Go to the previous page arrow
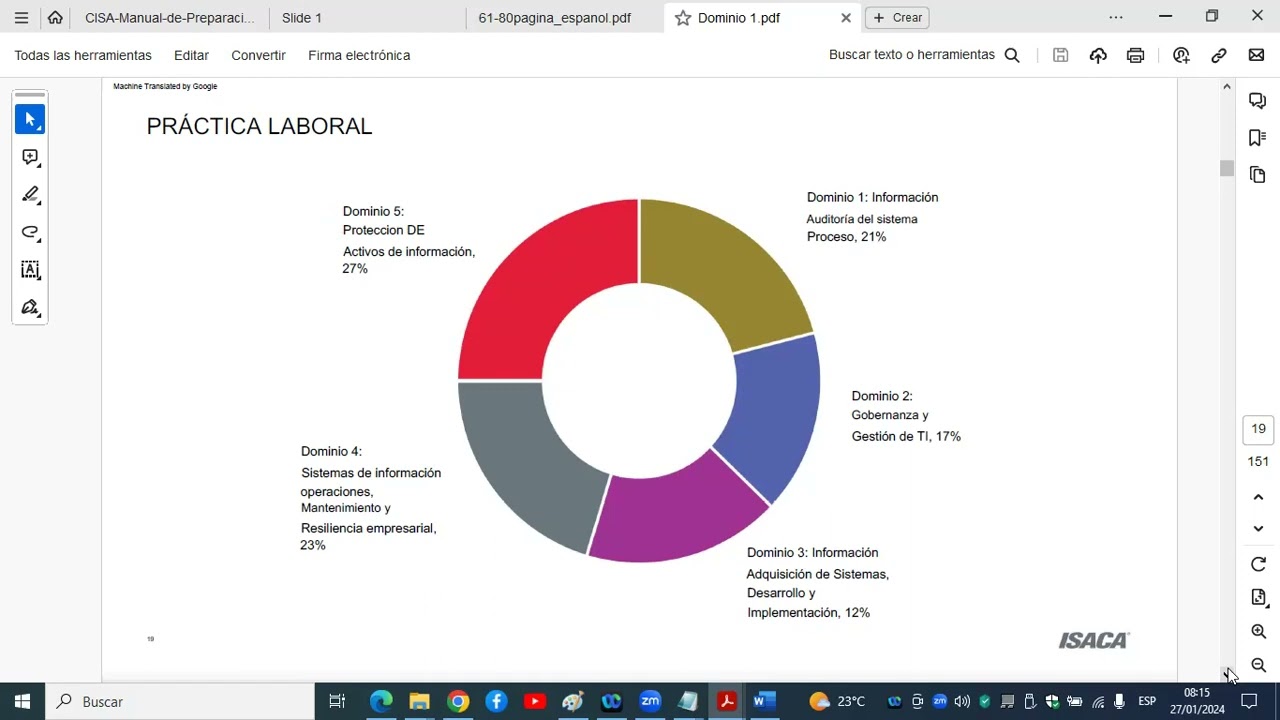Screen dimensions: 1280x720 pyautogui.click(x=1258, y=497)
